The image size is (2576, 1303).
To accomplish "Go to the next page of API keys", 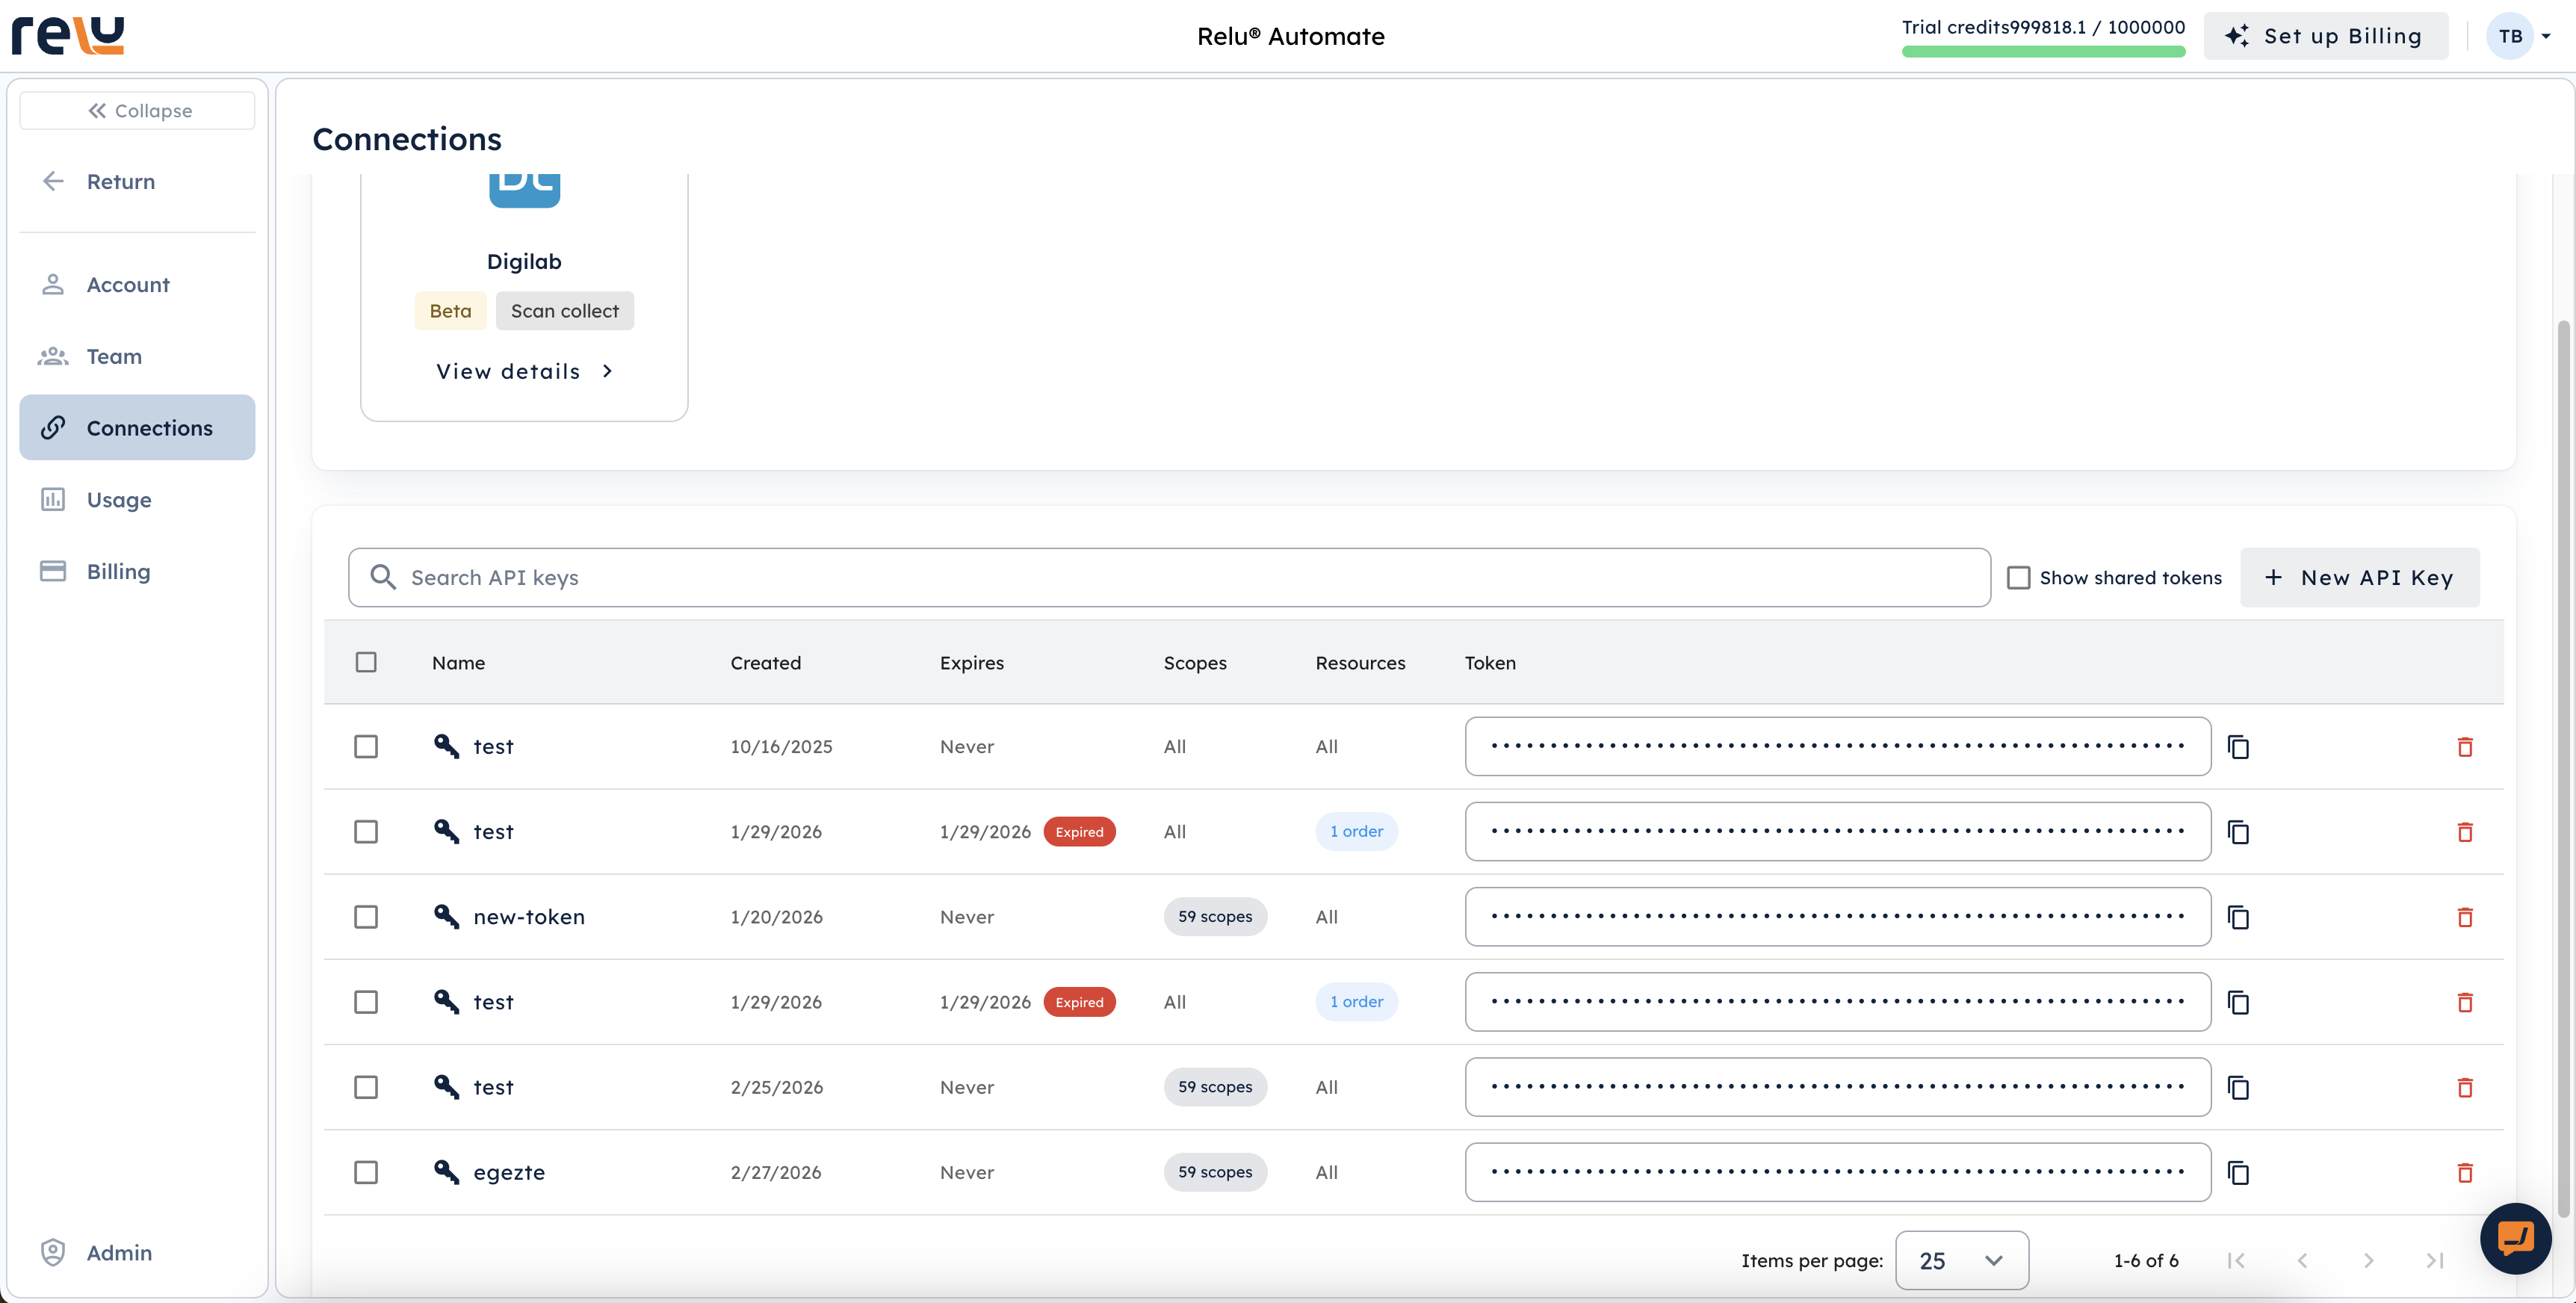I will coord(2368,1260).
